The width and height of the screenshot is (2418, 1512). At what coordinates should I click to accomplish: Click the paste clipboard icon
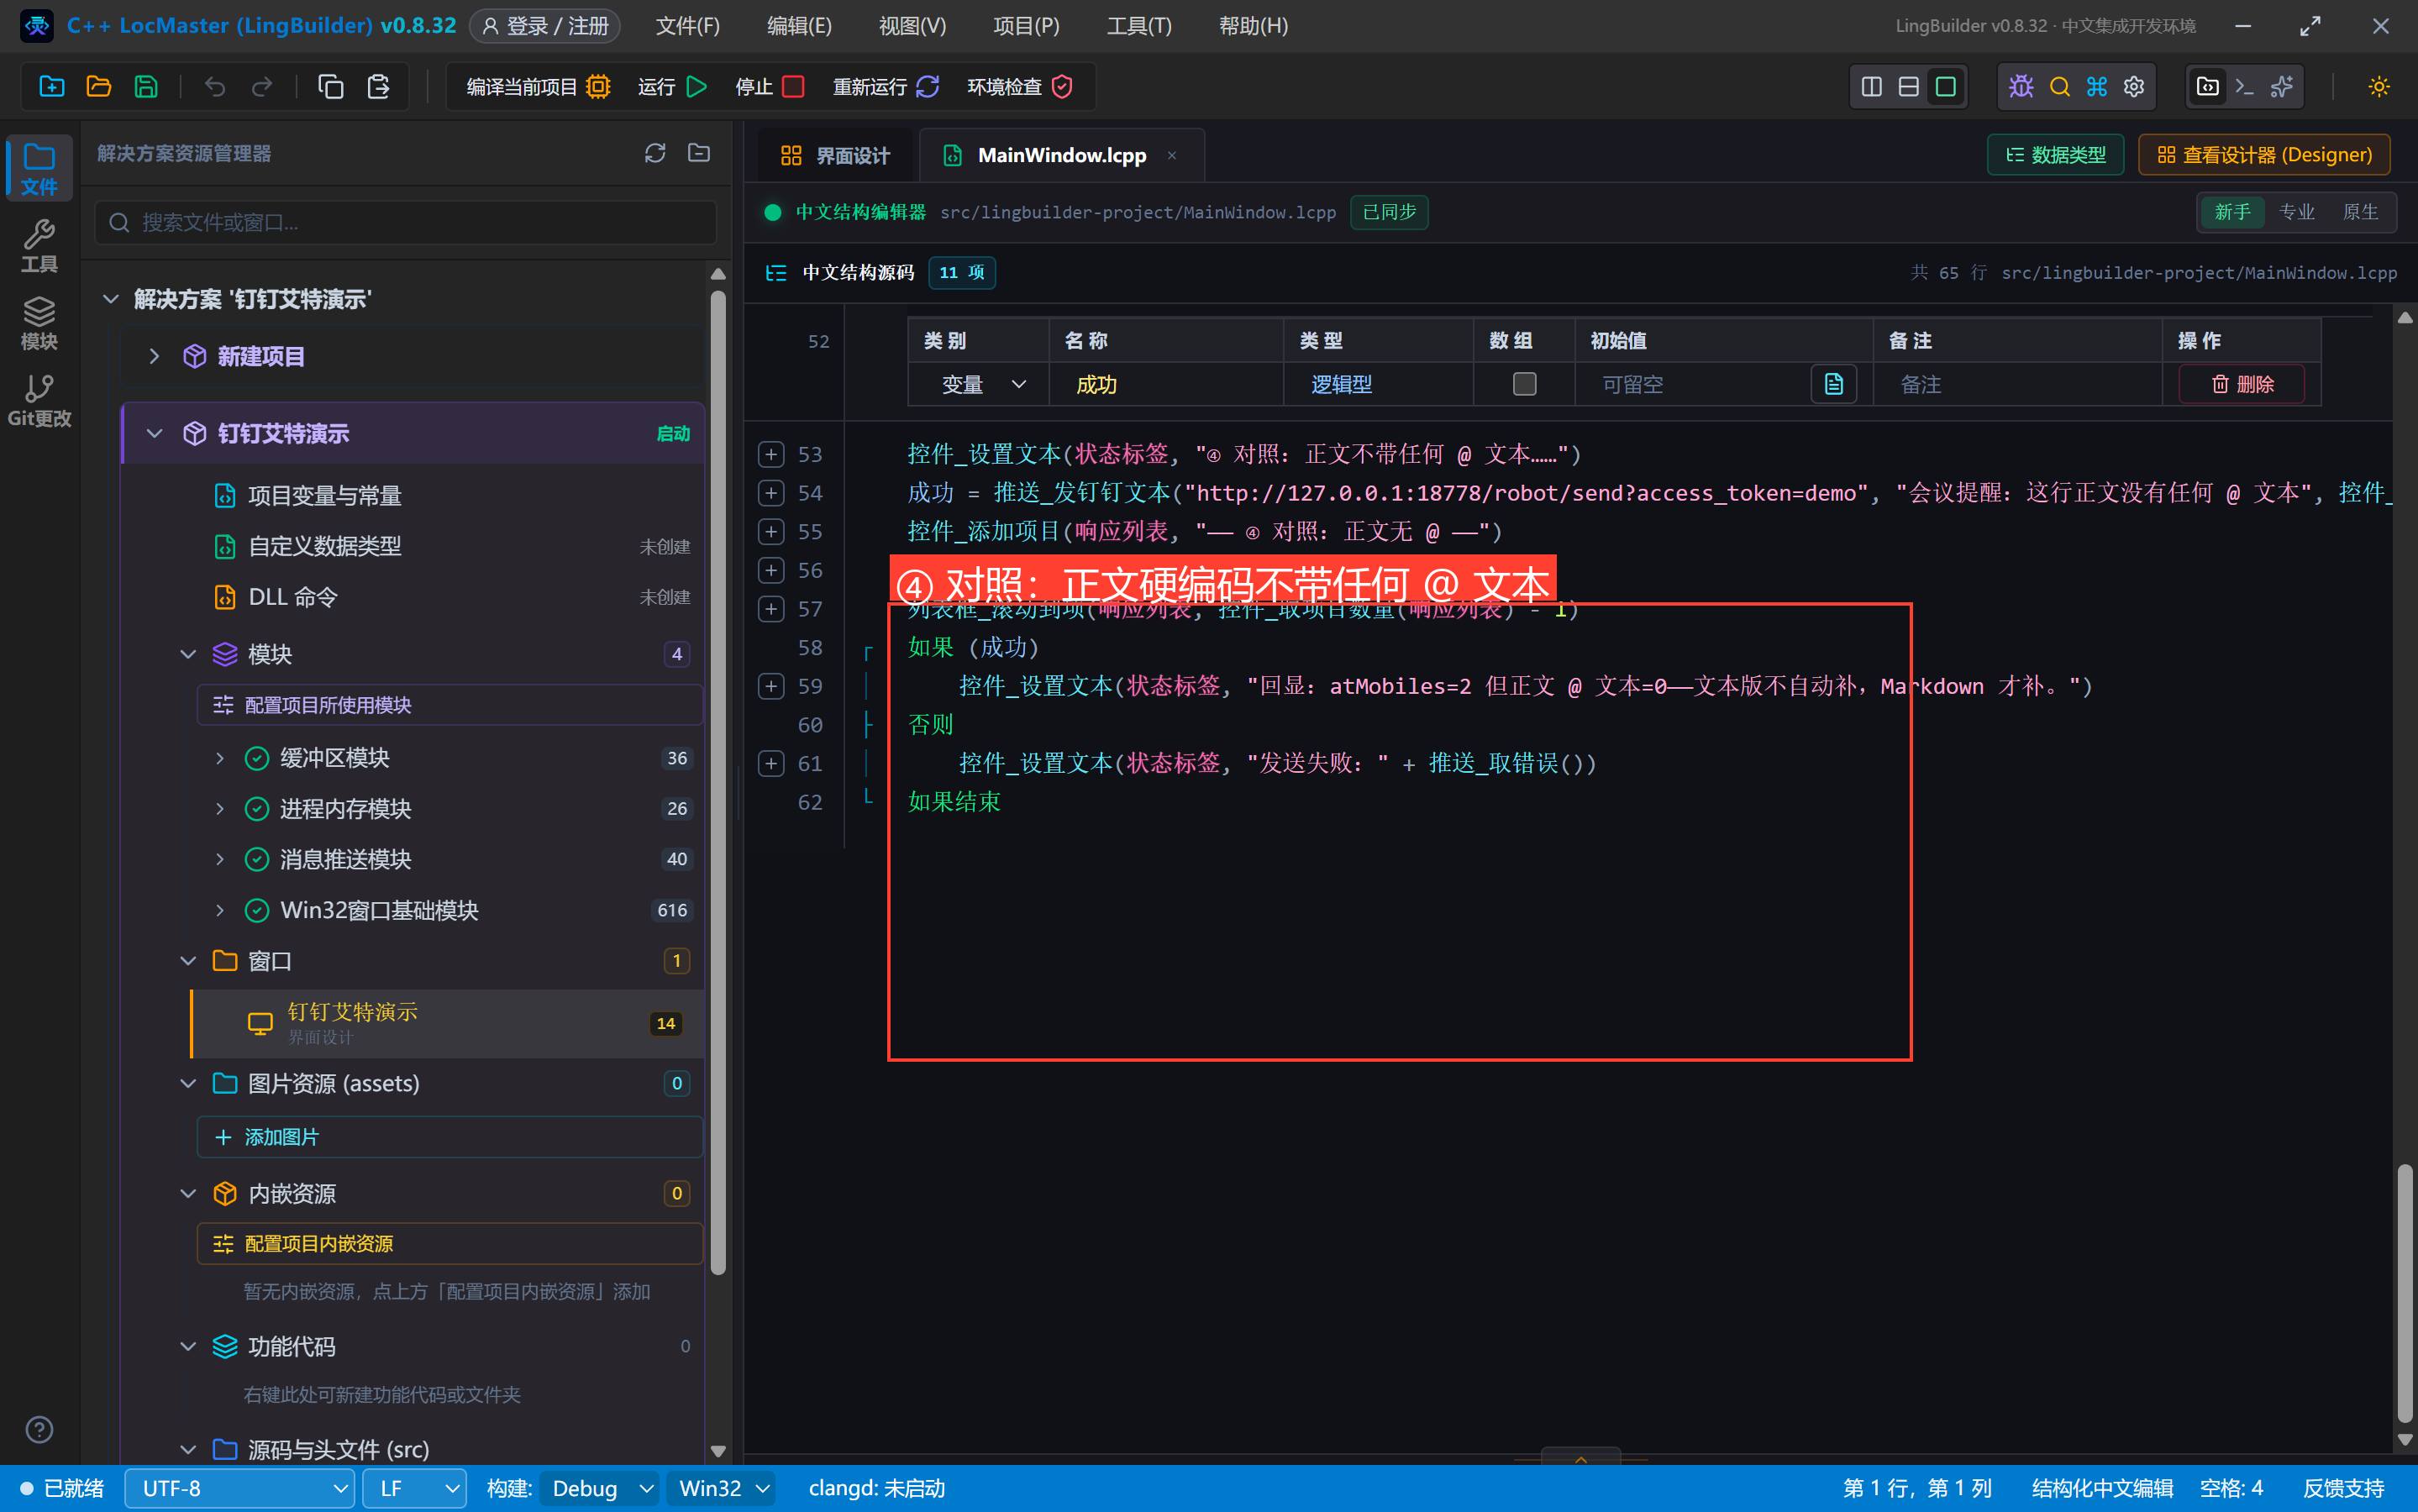point(378,87)
